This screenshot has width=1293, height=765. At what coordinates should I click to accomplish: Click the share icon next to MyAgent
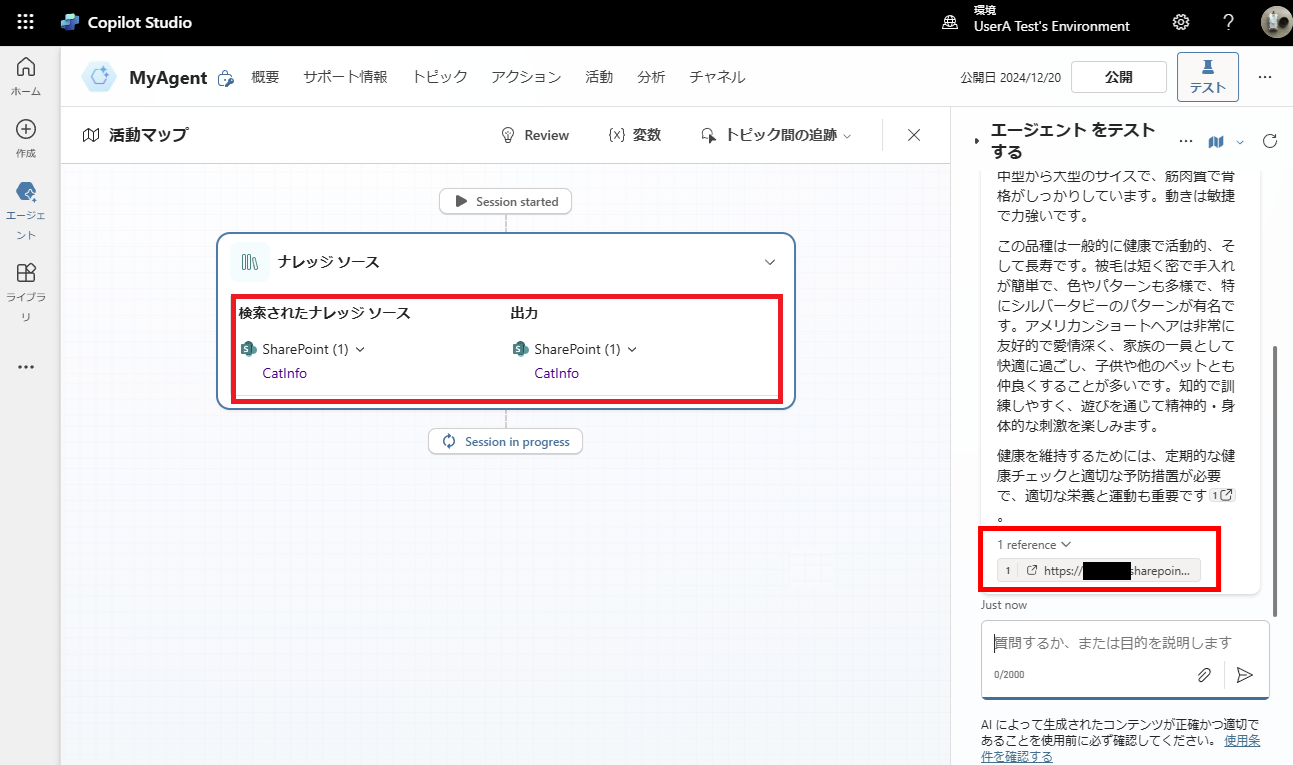coord(225,77)
